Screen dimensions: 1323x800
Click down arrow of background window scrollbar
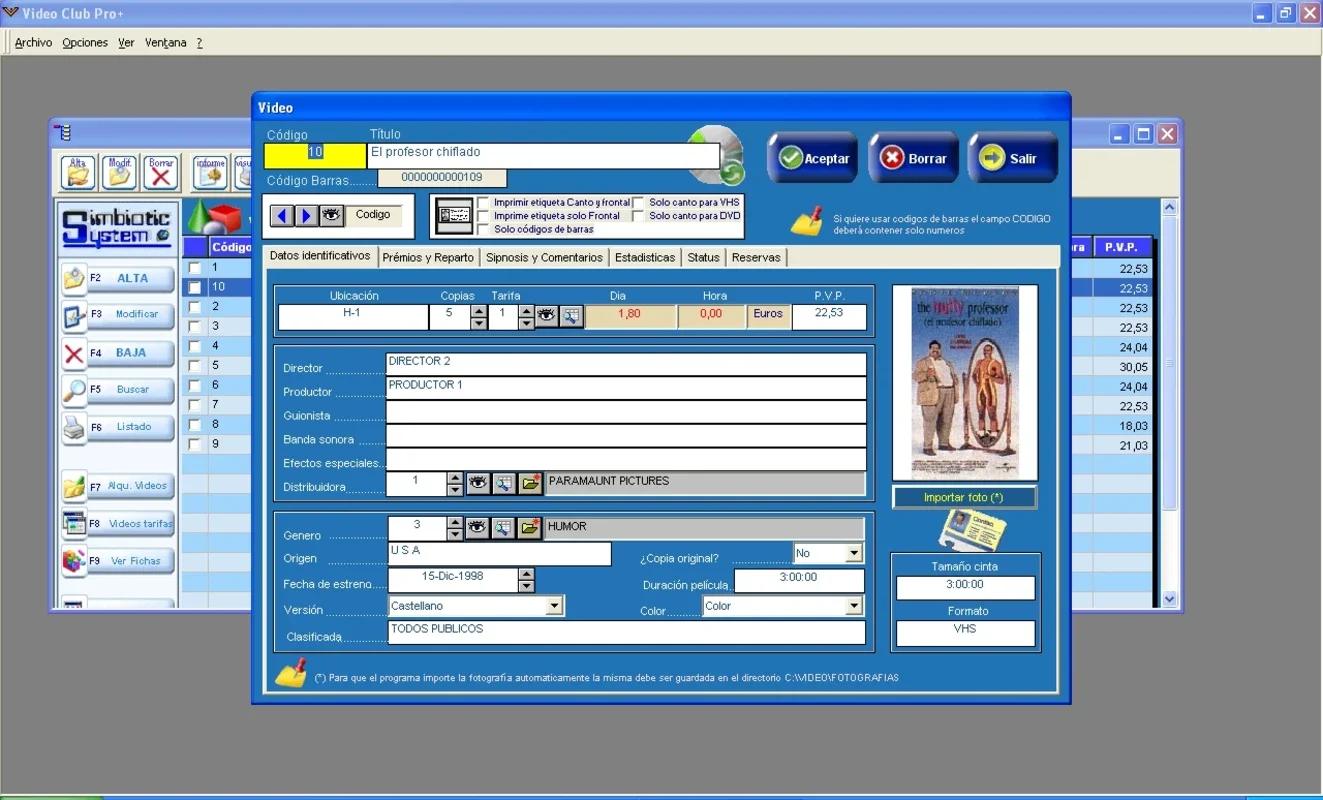coord(1170,599)
